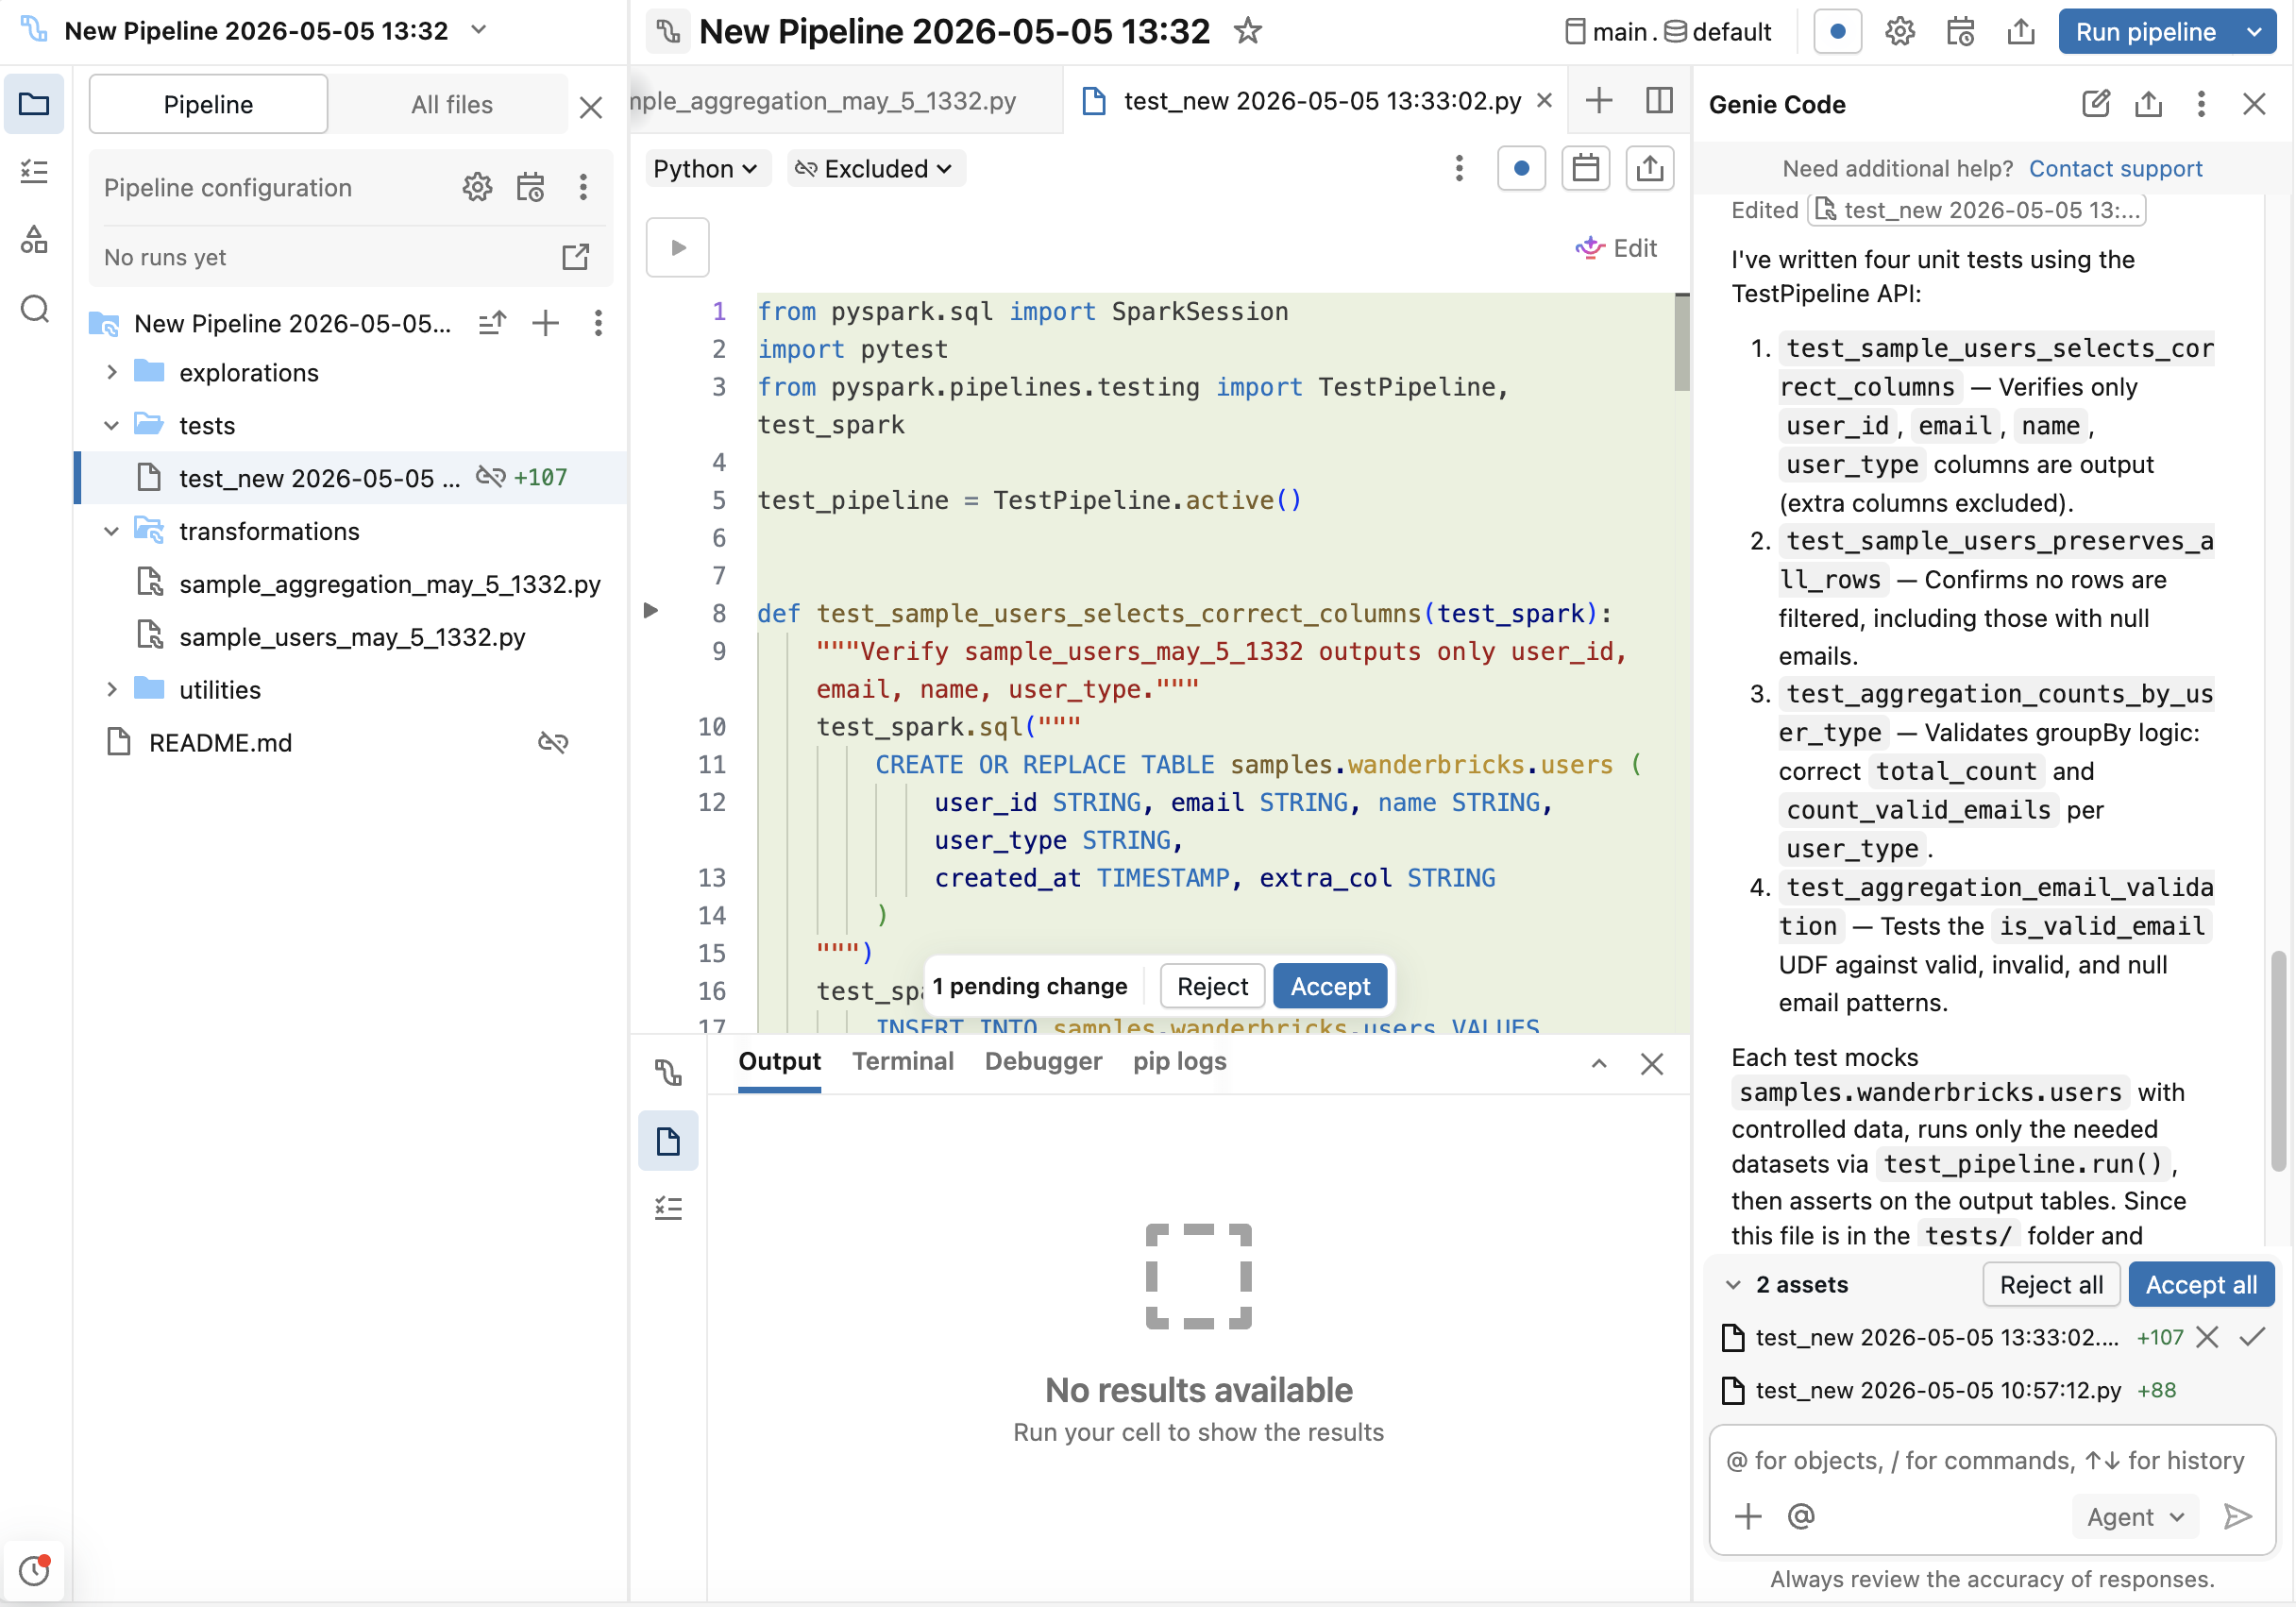Add a new file to pipeline folder

(x=545, y=323)
